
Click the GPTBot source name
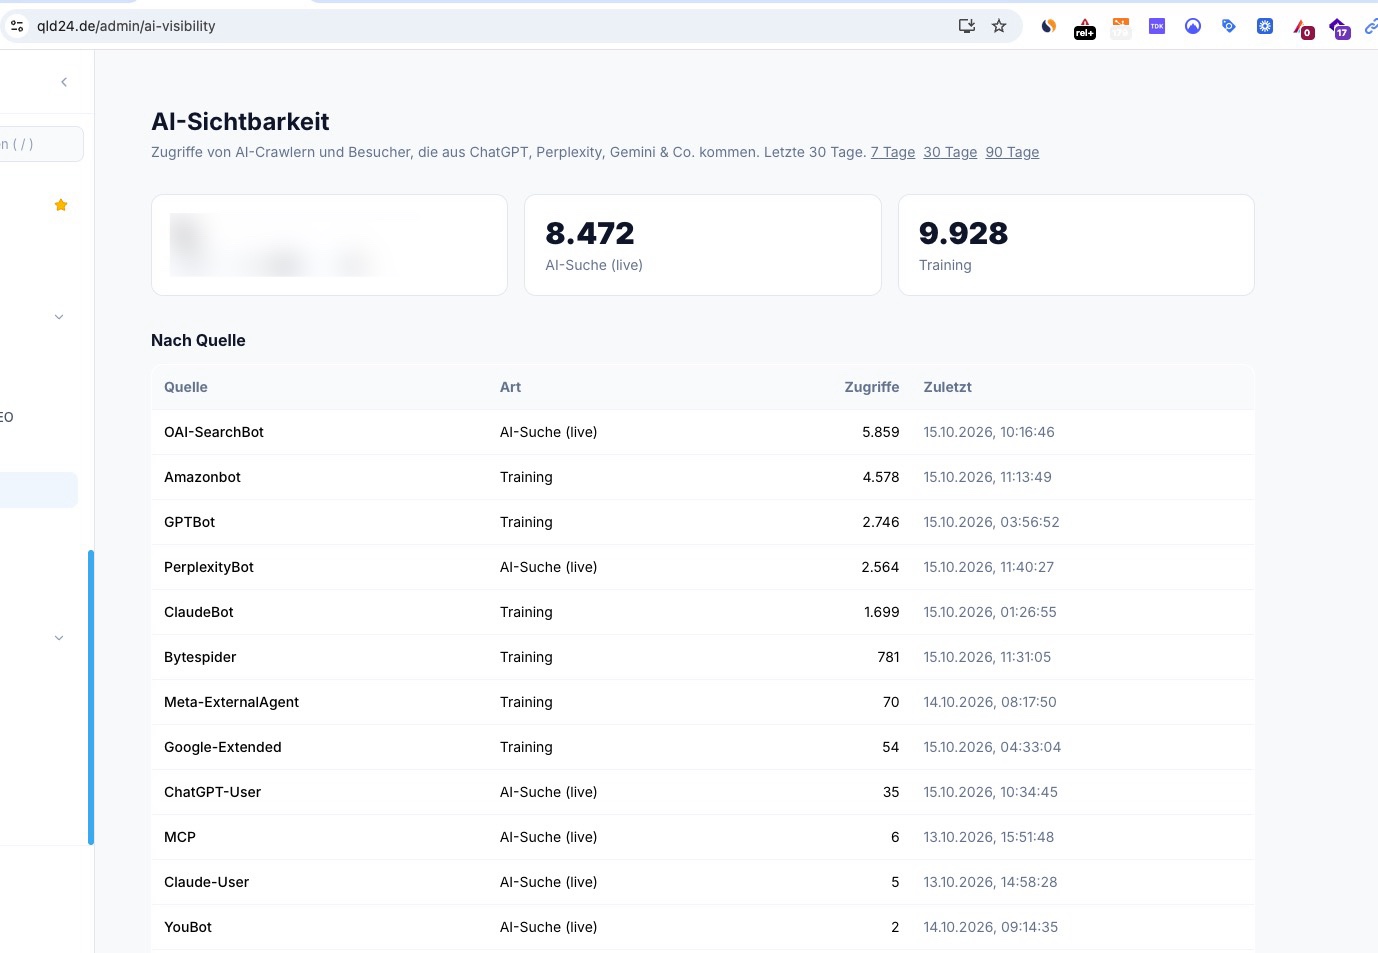click(190, 522)
